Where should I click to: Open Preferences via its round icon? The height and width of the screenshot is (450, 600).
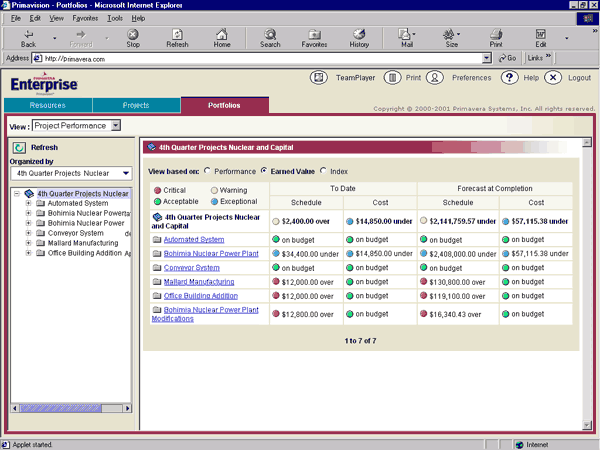point(435,78)
